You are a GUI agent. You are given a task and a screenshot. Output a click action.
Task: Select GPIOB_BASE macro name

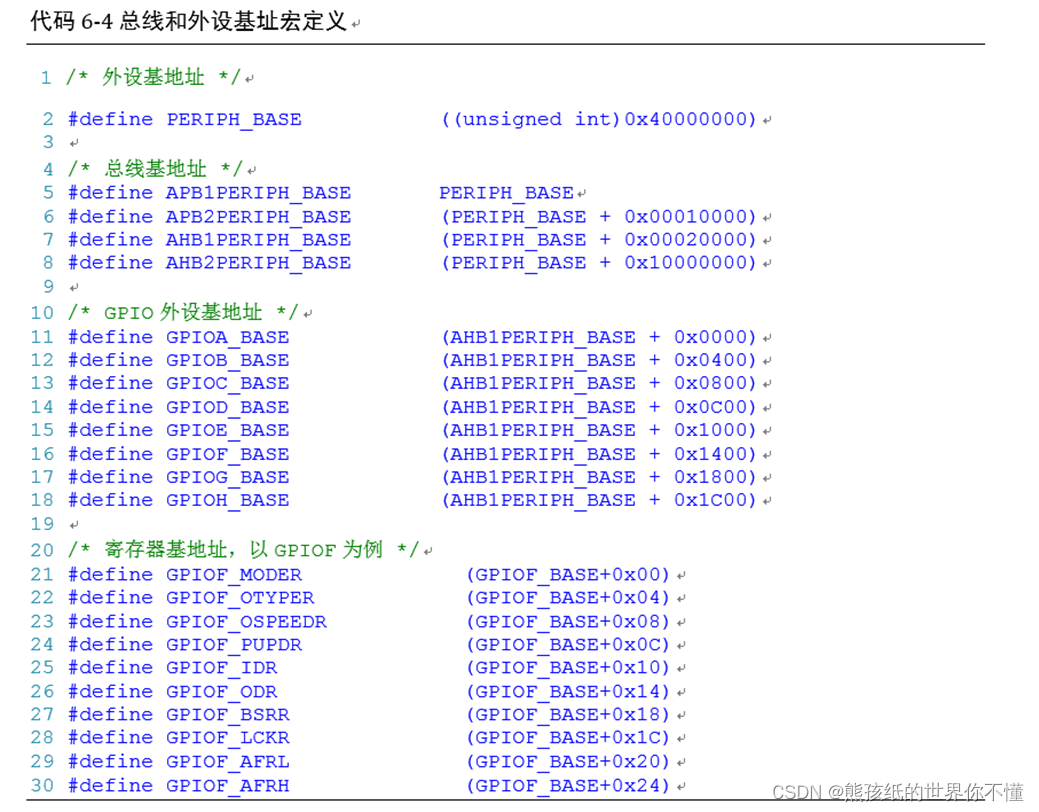click(227, 361)
